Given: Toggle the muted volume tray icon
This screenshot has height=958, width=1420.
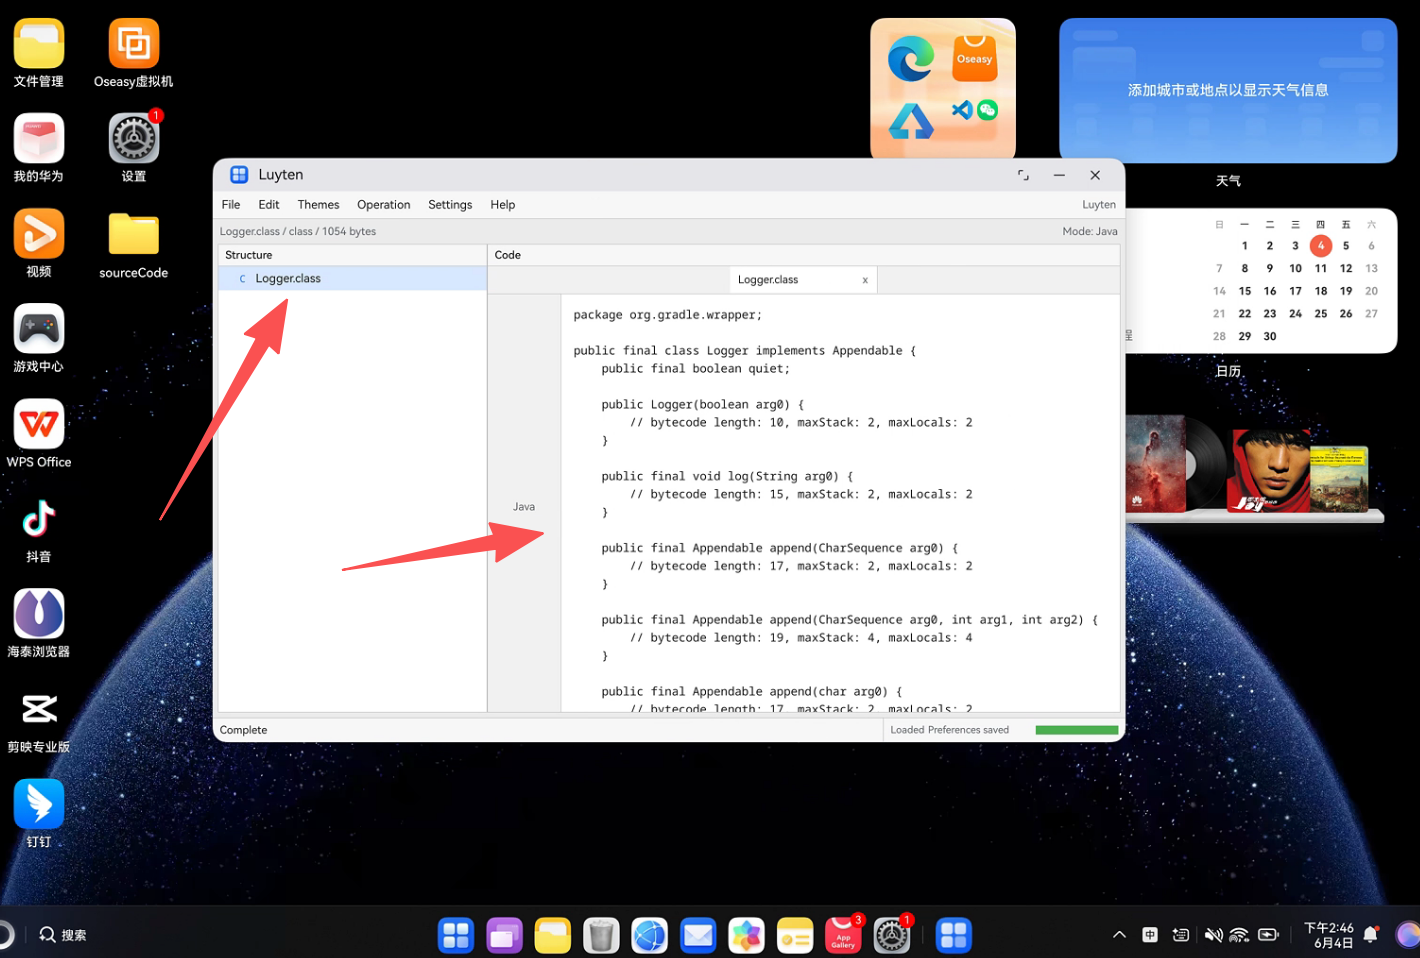Looking at the screenshot, I should [1213, 935].
